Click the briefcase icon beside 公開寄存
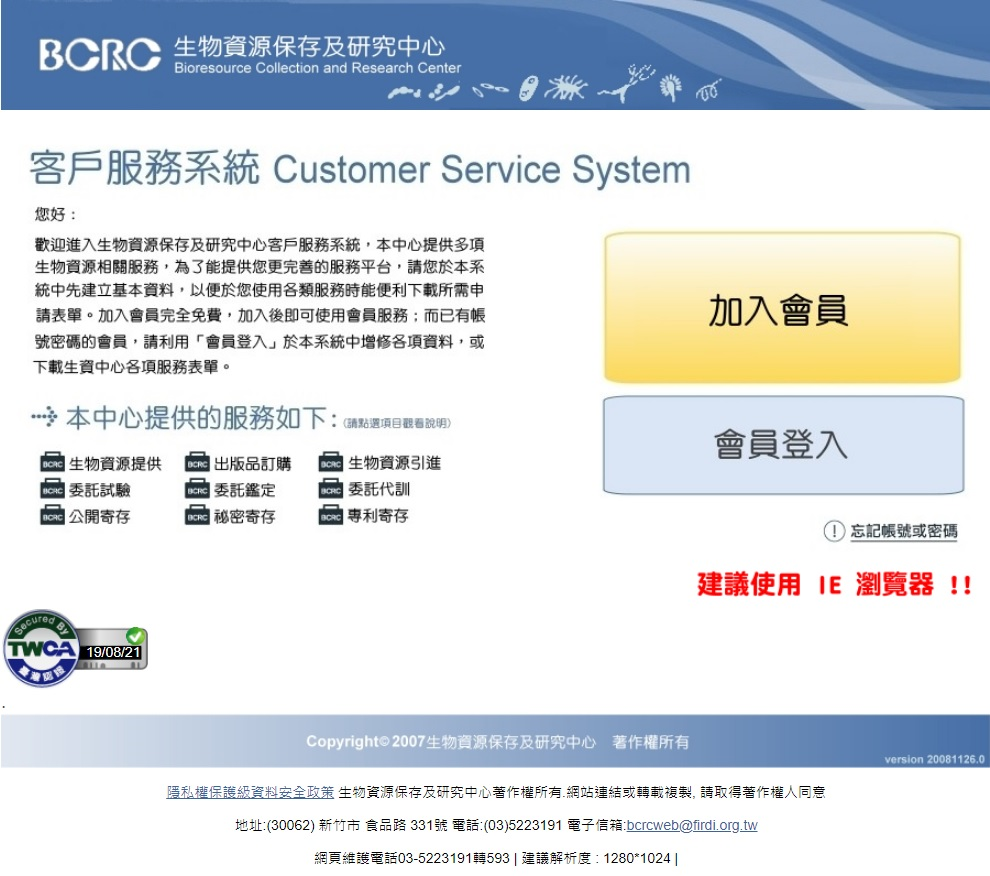Viewport: 990px width, 876px height. tap(52, 515)
